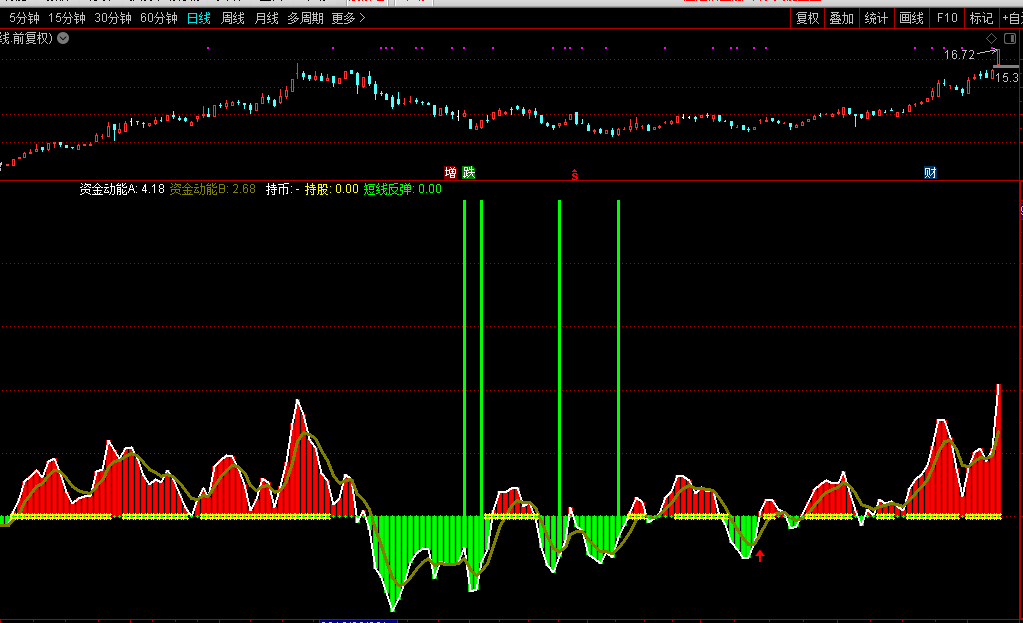Image resolution: width=1023 pixels, height=623 pixels.
Task: Click the 统计 statistics button
Action: pyautogui.click(x=876, y=18)
